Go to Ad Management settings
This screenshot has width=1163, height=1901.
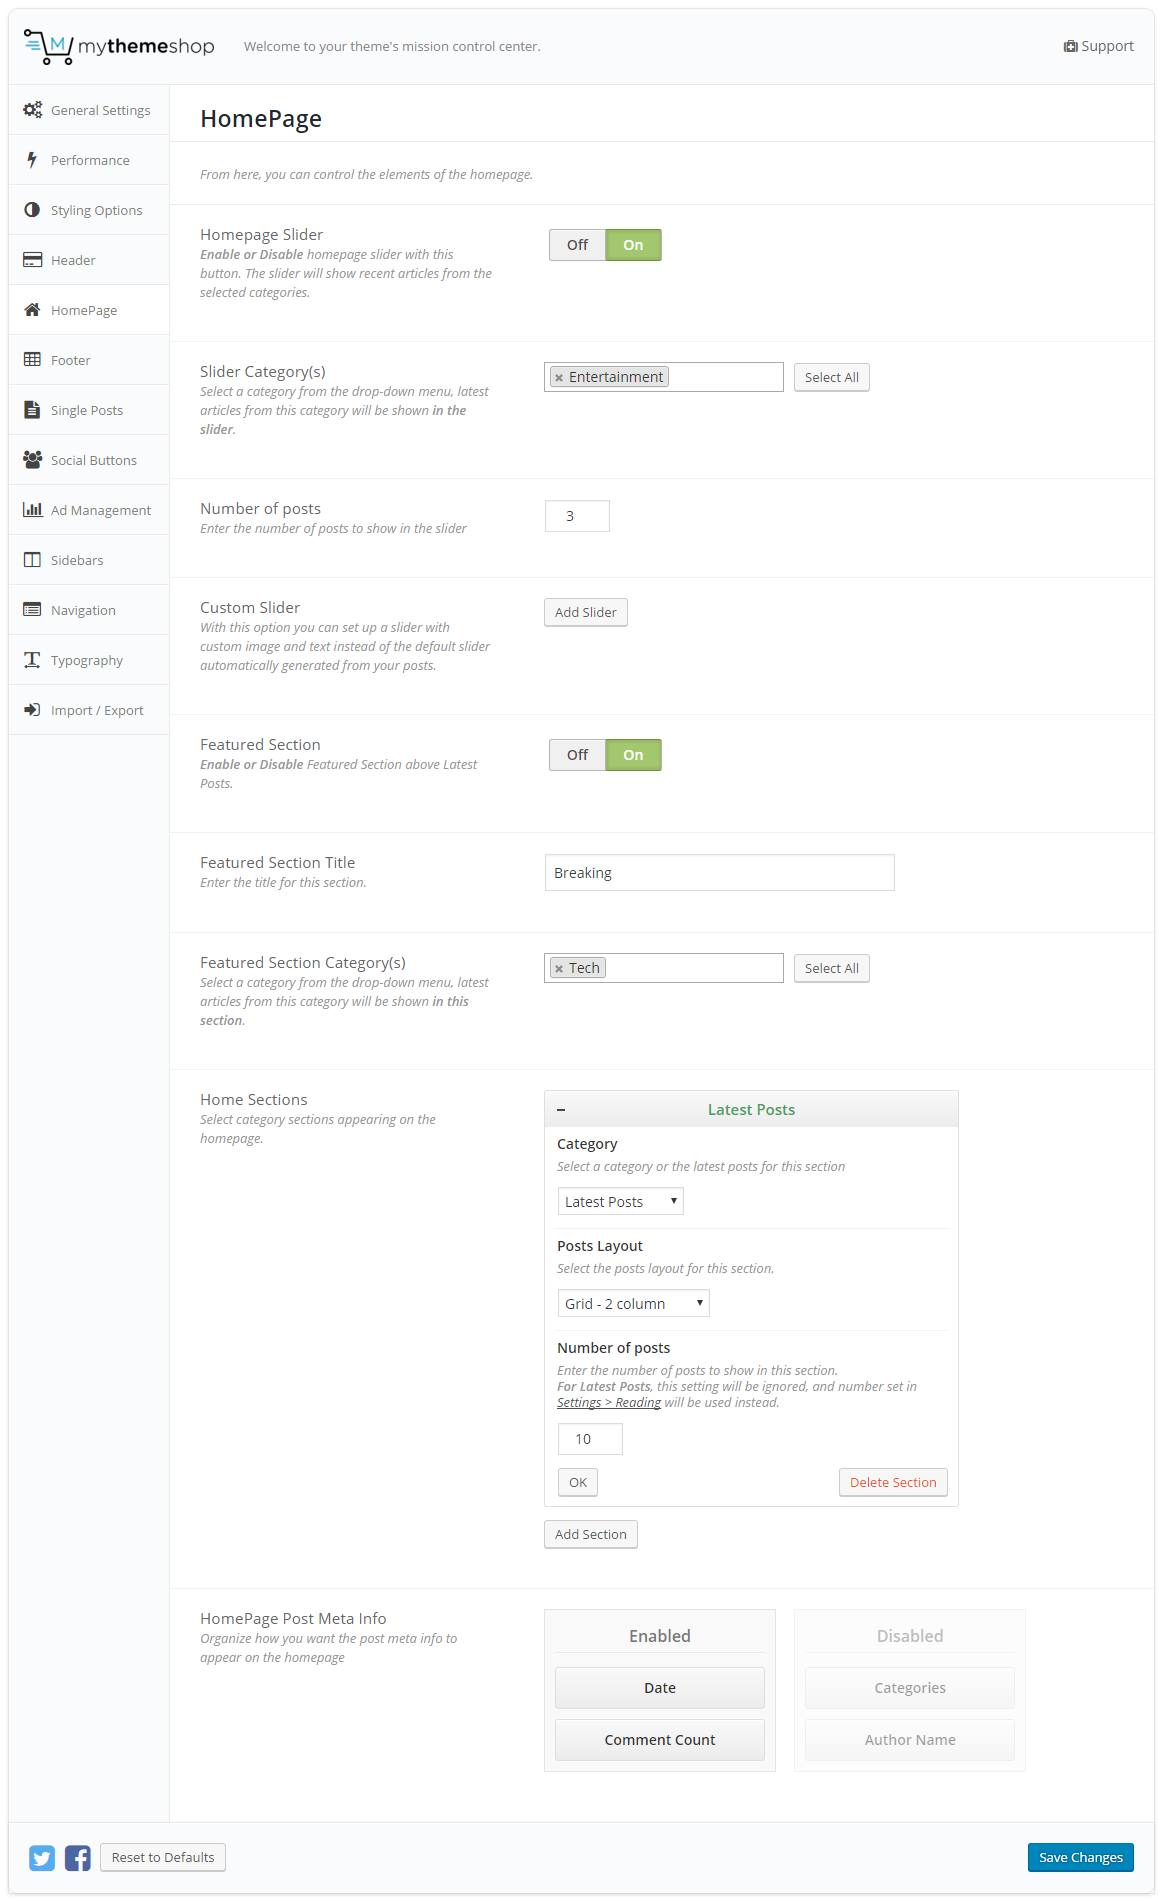(100, 510)
